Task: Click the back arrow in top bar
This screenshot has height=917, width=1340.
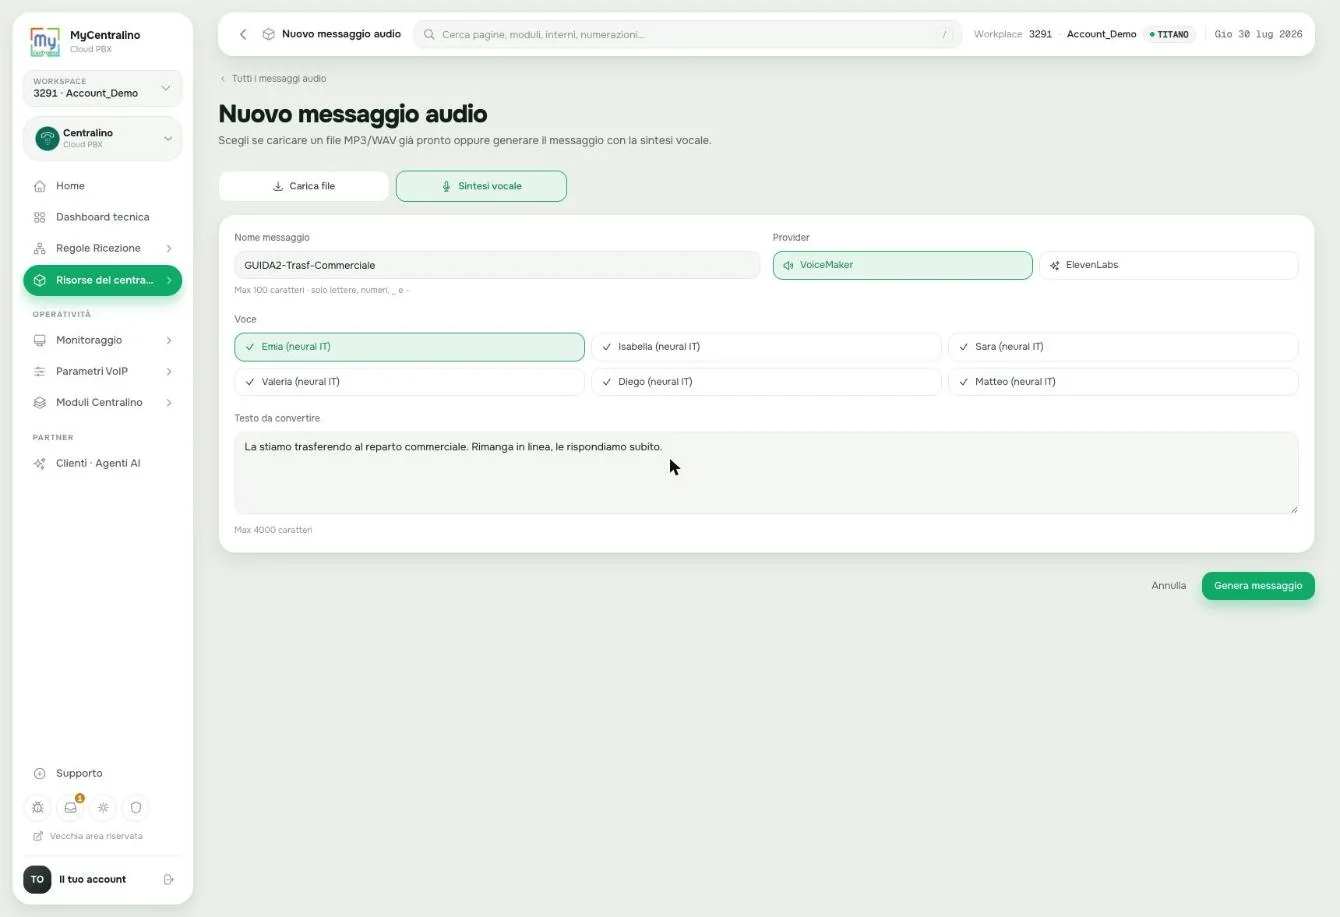Action: 243,34
